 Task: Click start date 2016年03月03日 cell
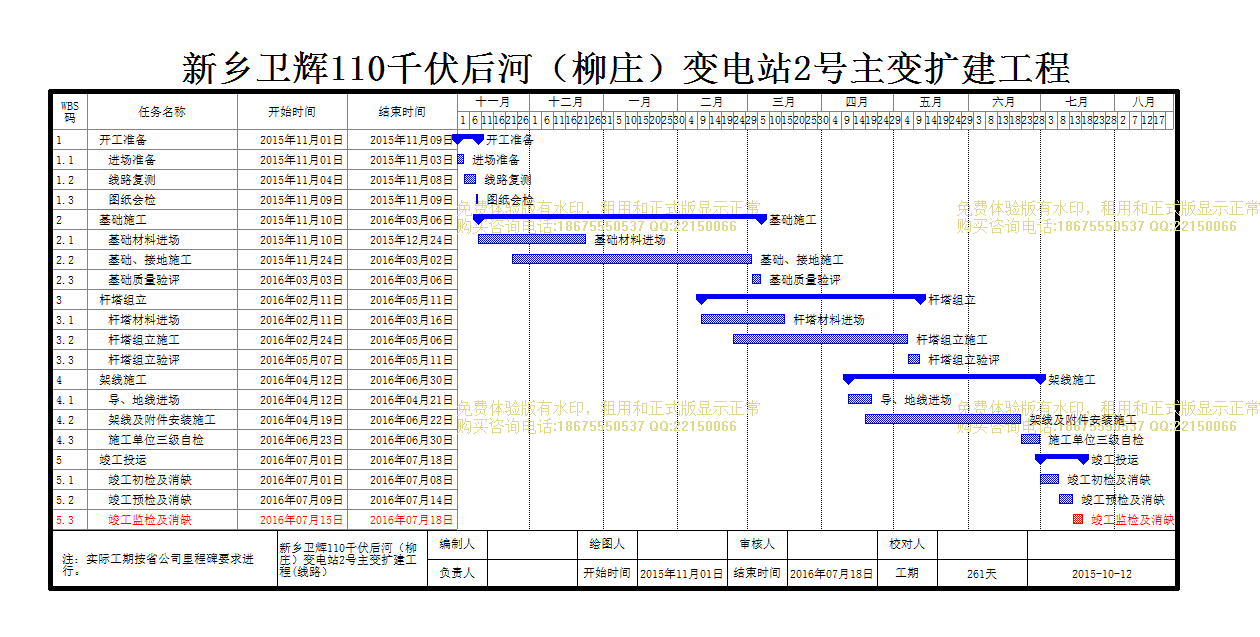pyautogui.click(x=293, y=280)
